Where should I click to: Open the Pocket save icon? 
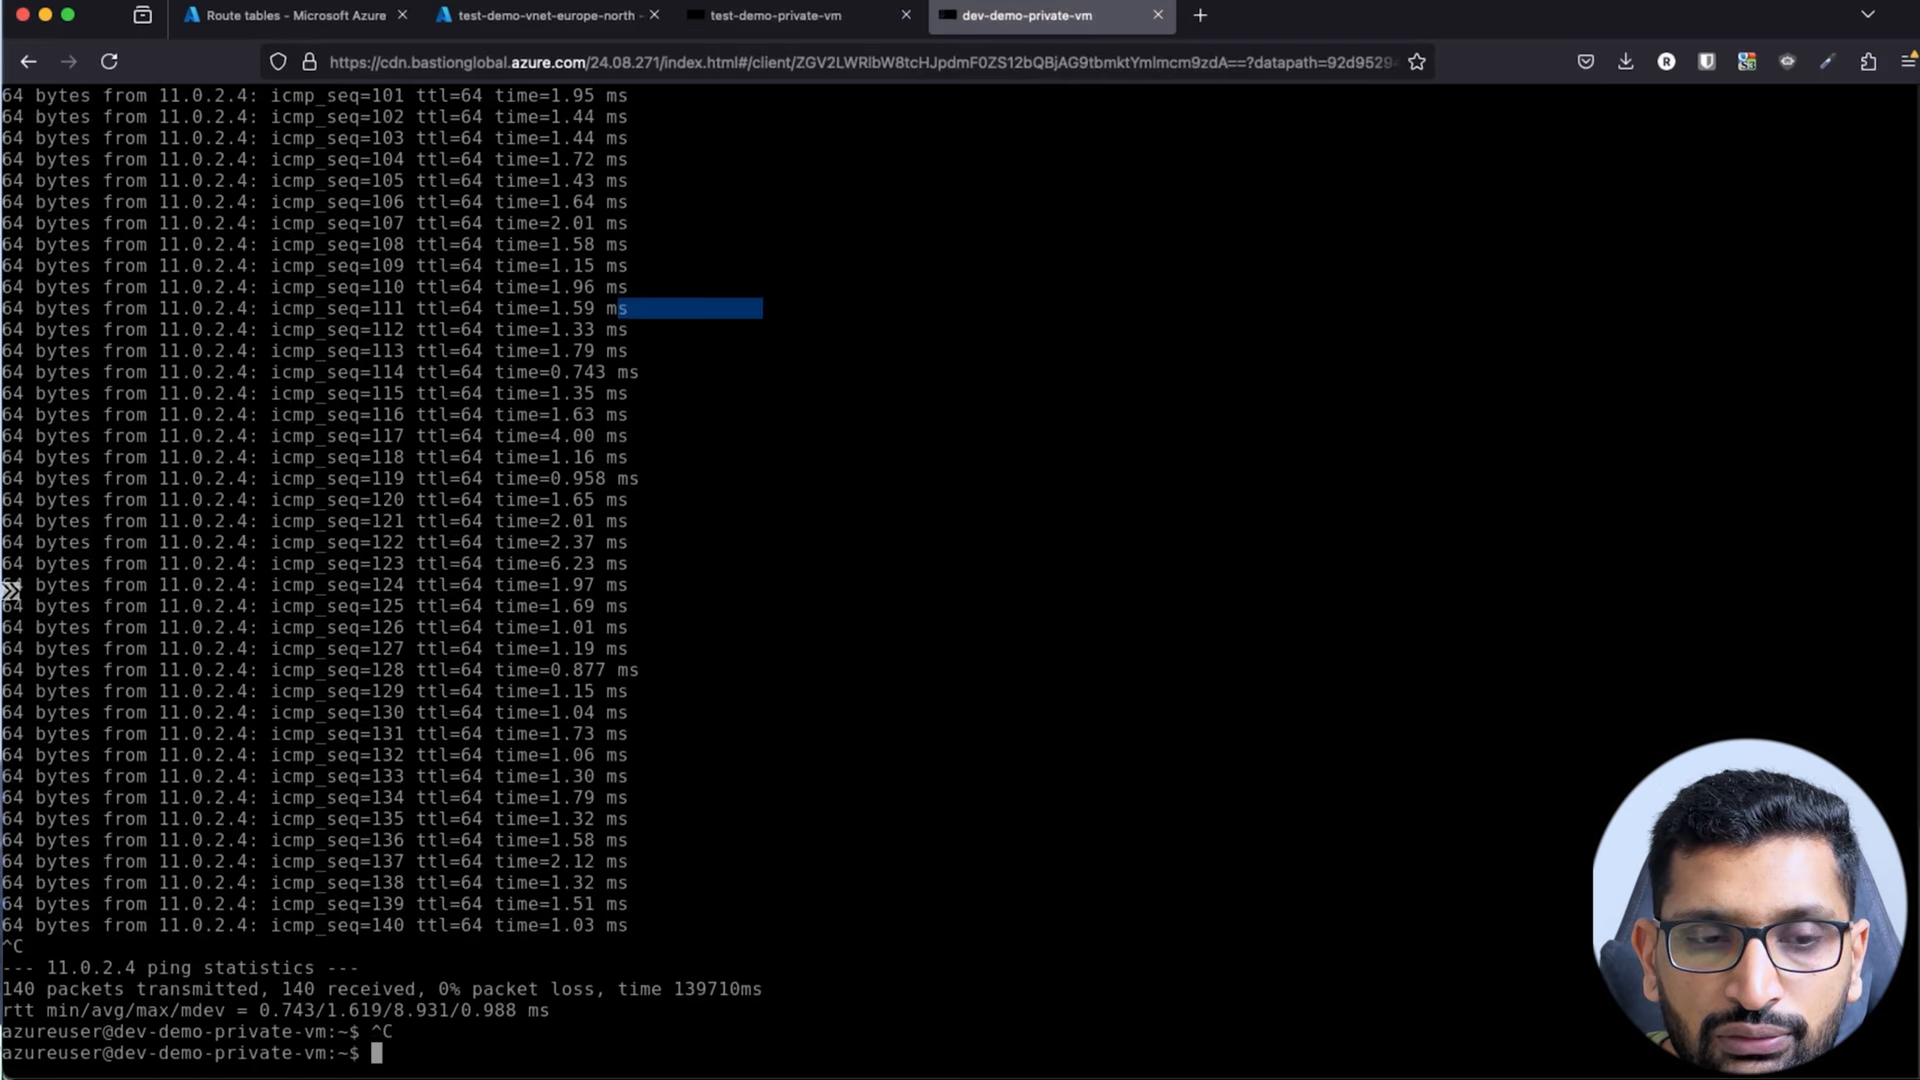coord(1585,62)
